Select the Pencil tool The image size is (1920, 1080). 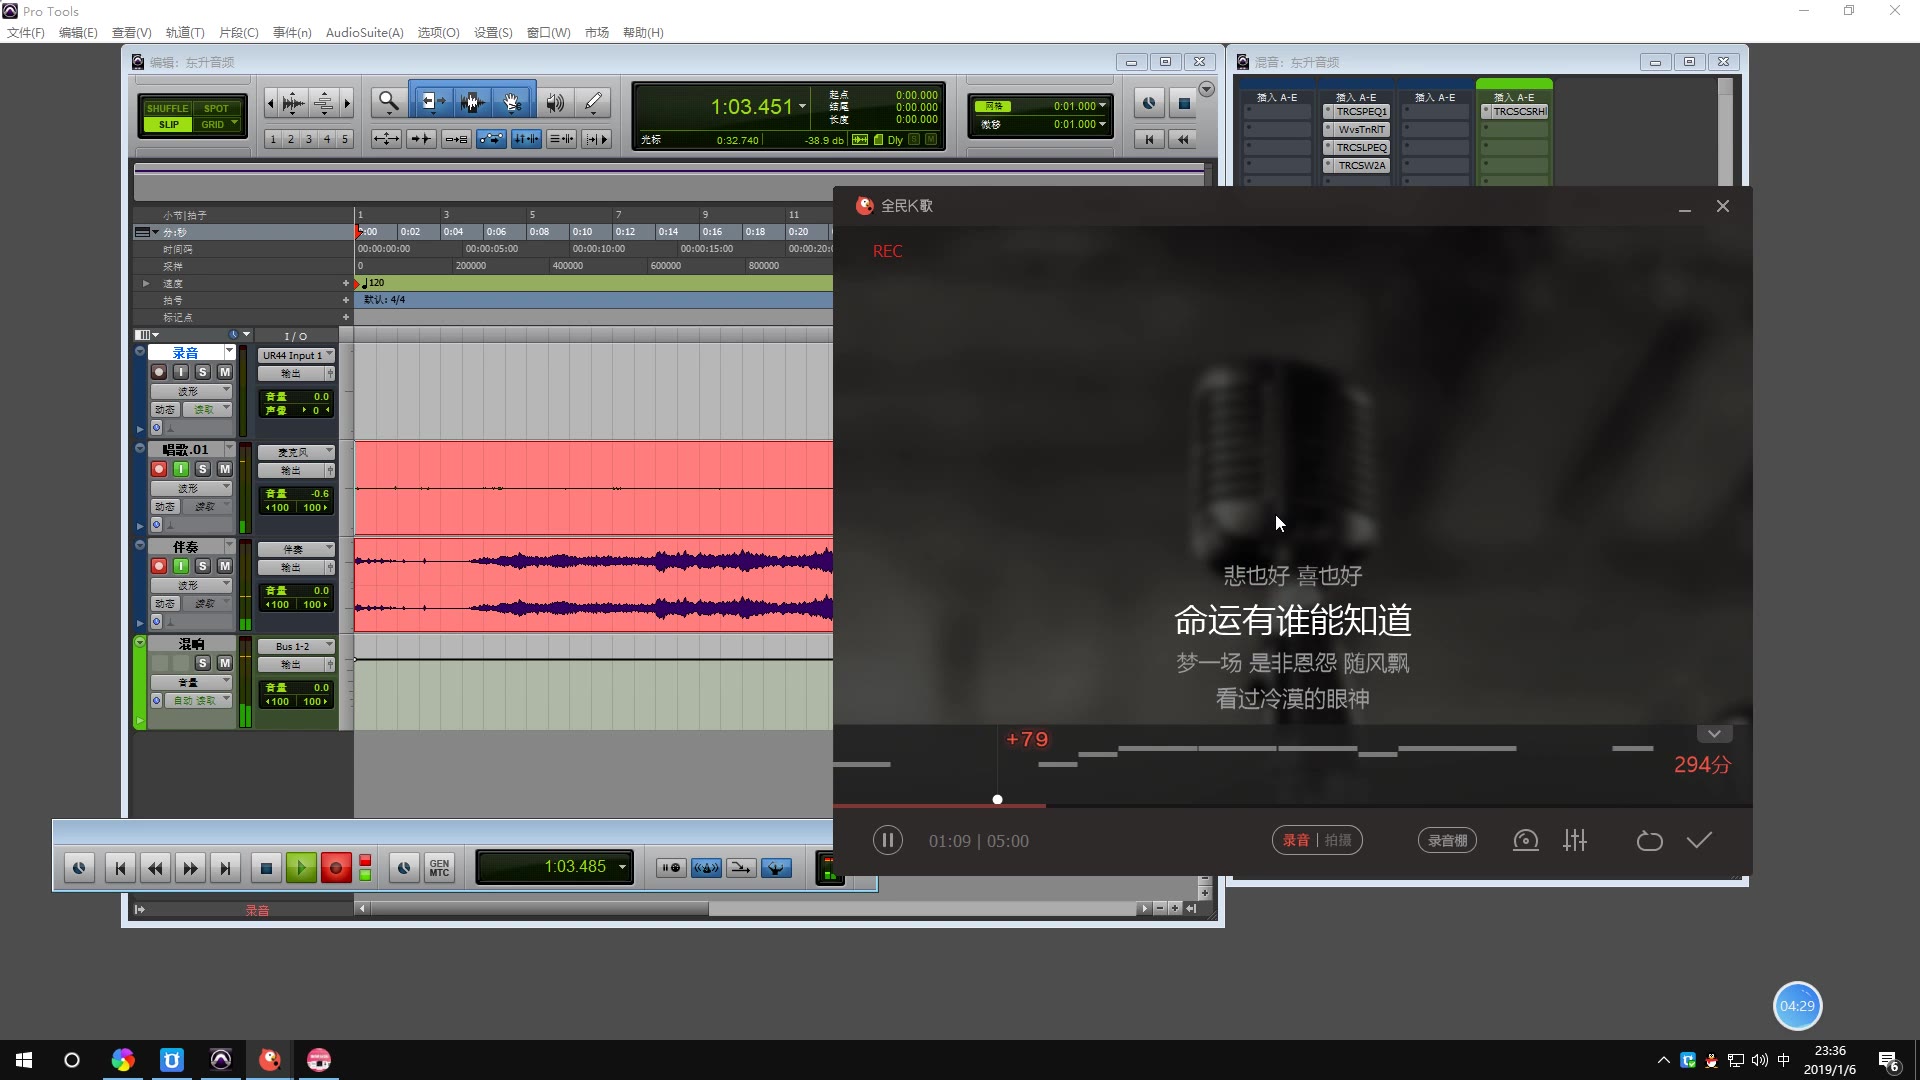pos(593,102)
